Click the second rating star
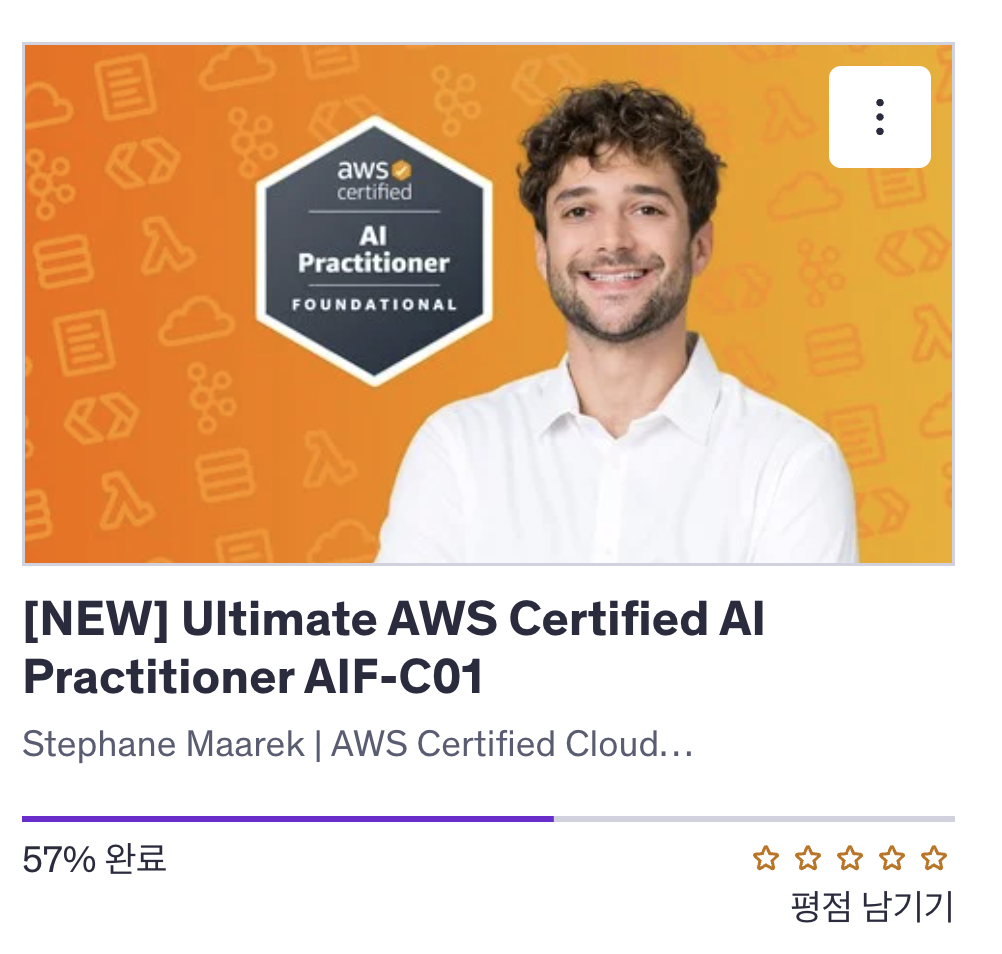This screenshot has height=954, width=1002. 808,858
